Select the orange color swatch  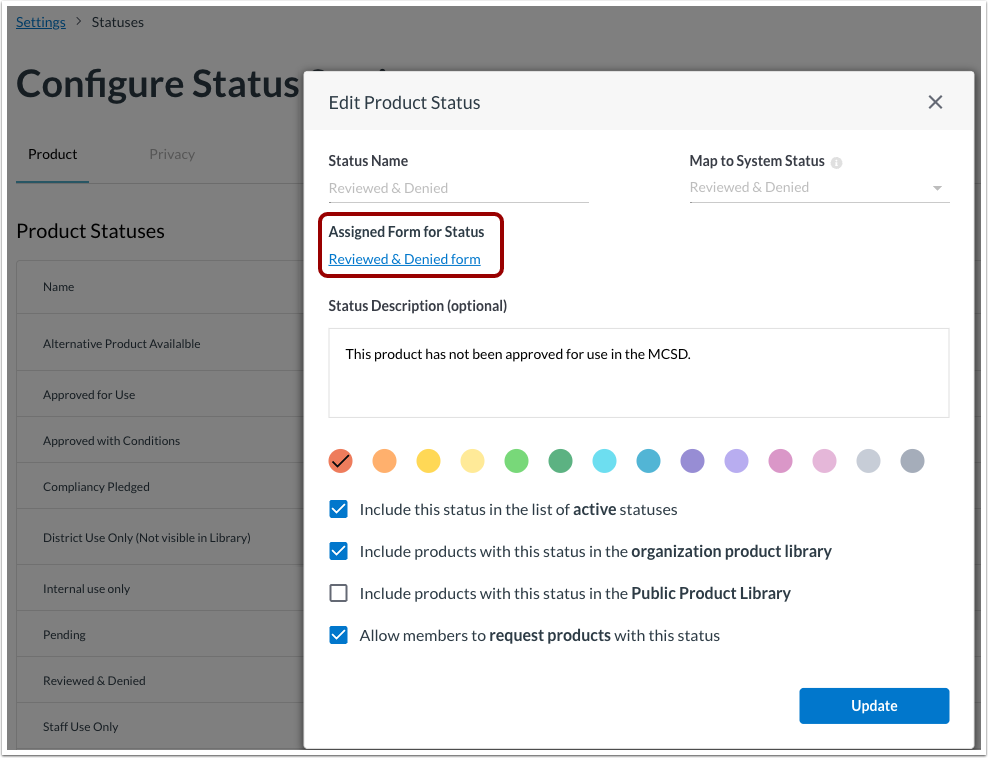[x=384, y=461]
